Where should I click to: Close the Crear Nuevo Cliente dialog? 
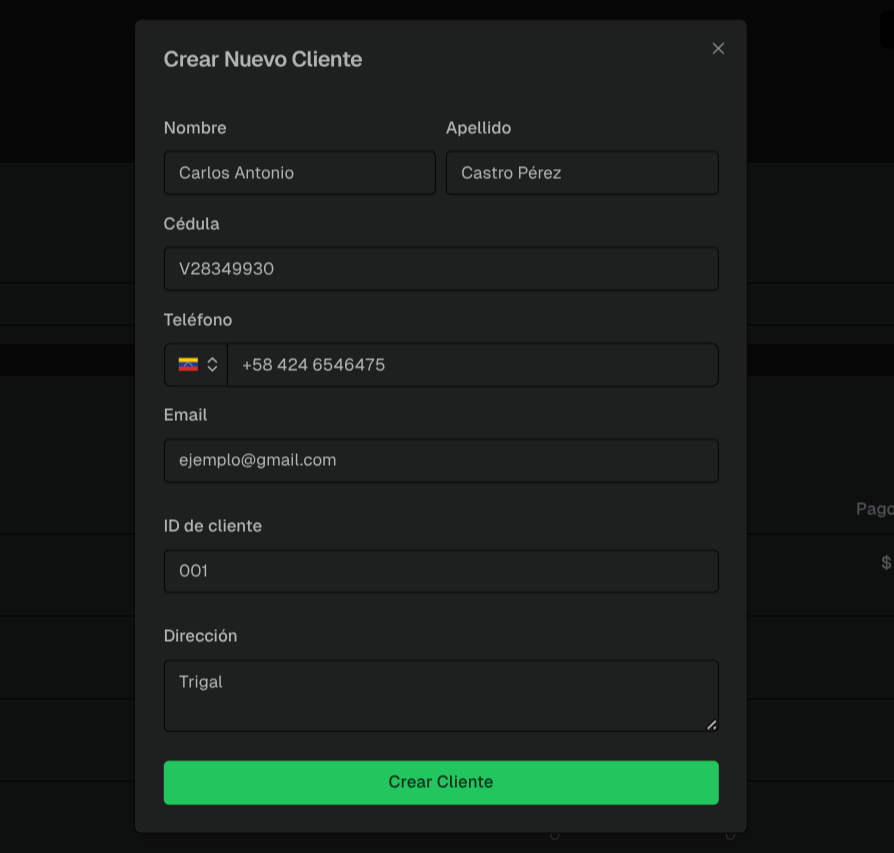(718, 48)
